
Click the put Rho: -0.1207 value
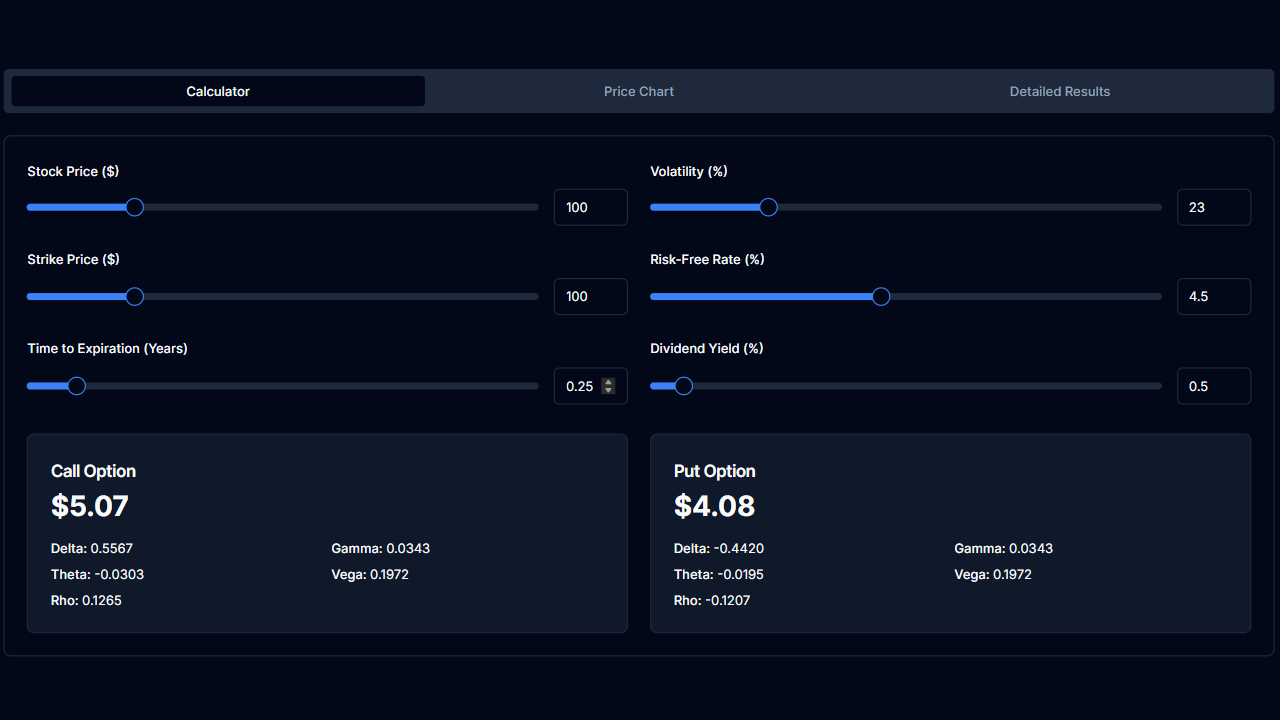(x=712, y=600)
